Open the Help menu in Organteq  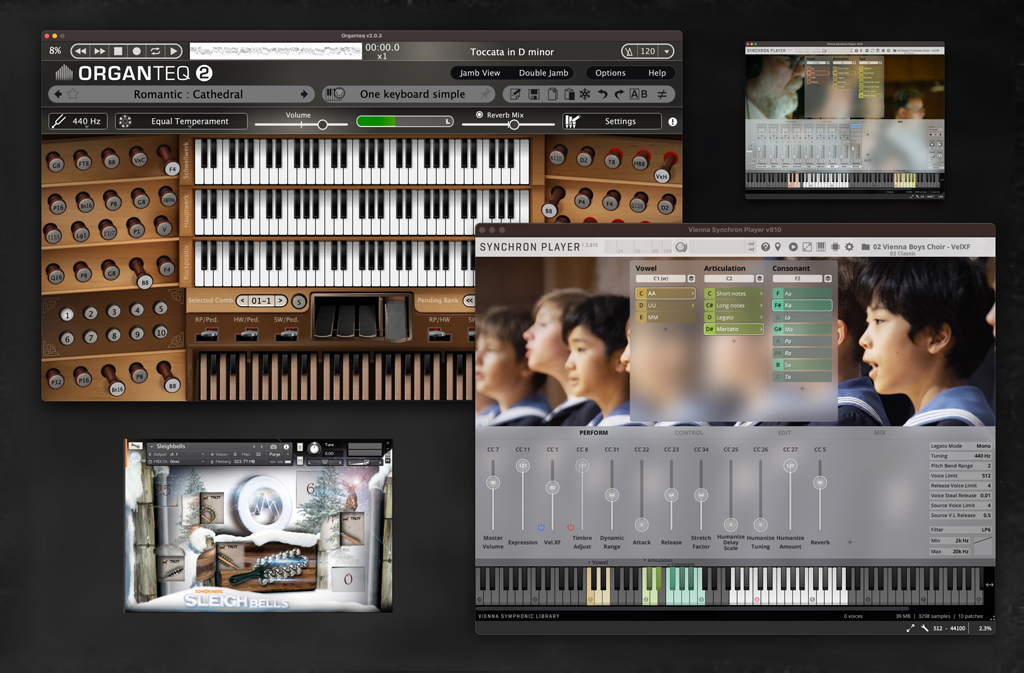pyautogui.click(x=657, y=73)
